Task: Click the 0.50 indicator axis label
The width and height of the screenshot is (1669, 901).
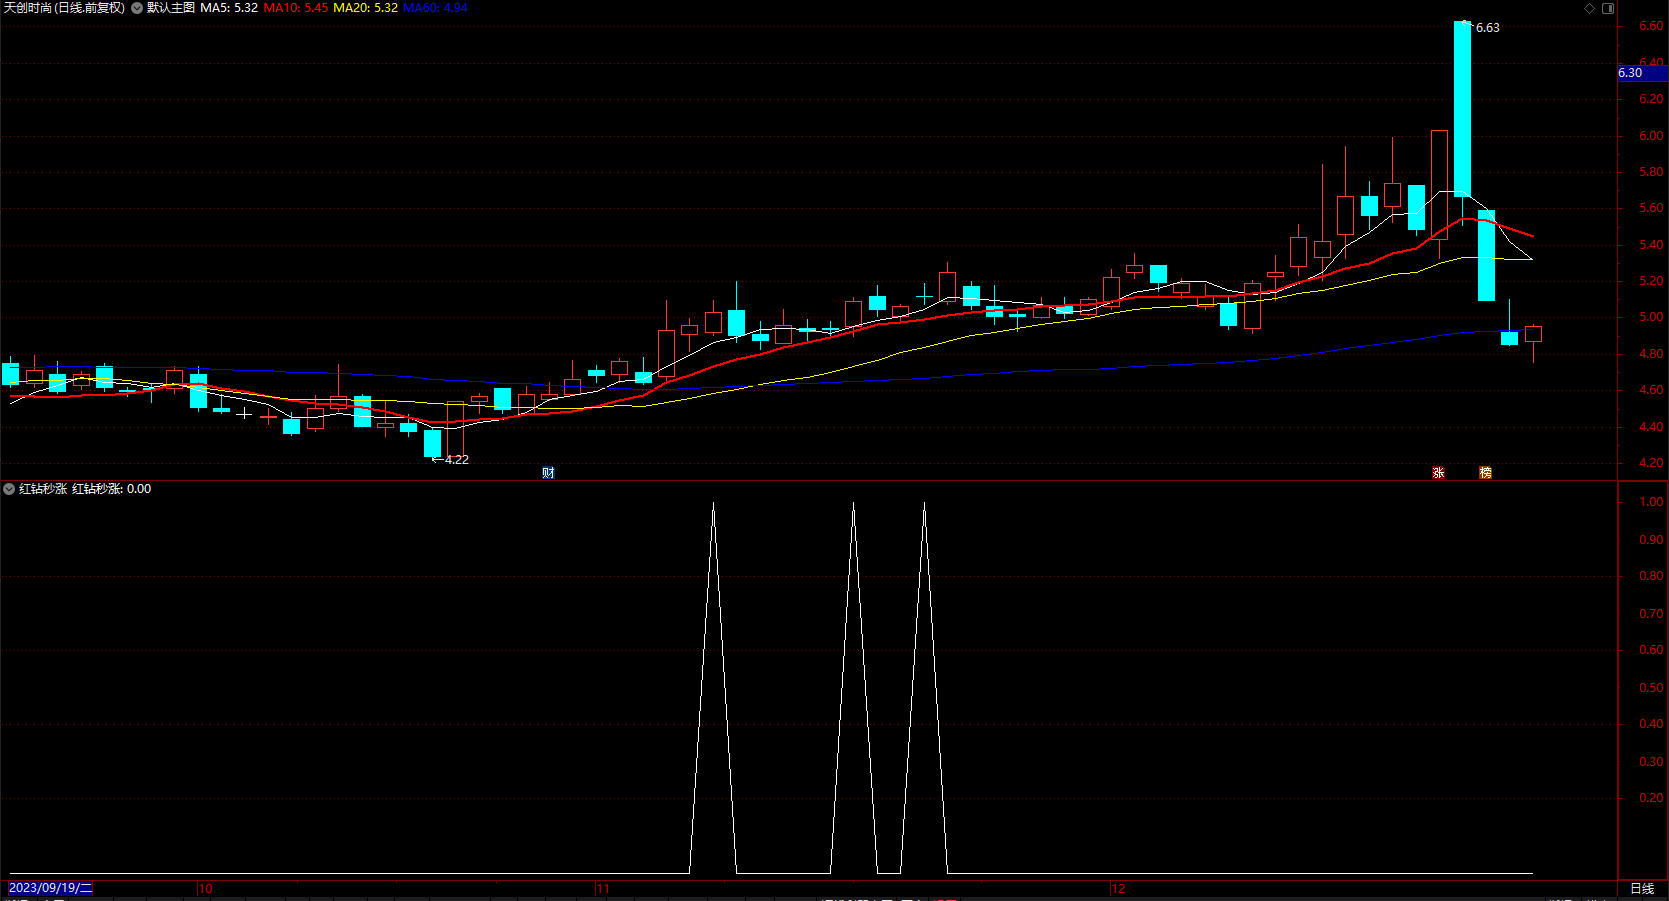Action: click(1651, 688)
